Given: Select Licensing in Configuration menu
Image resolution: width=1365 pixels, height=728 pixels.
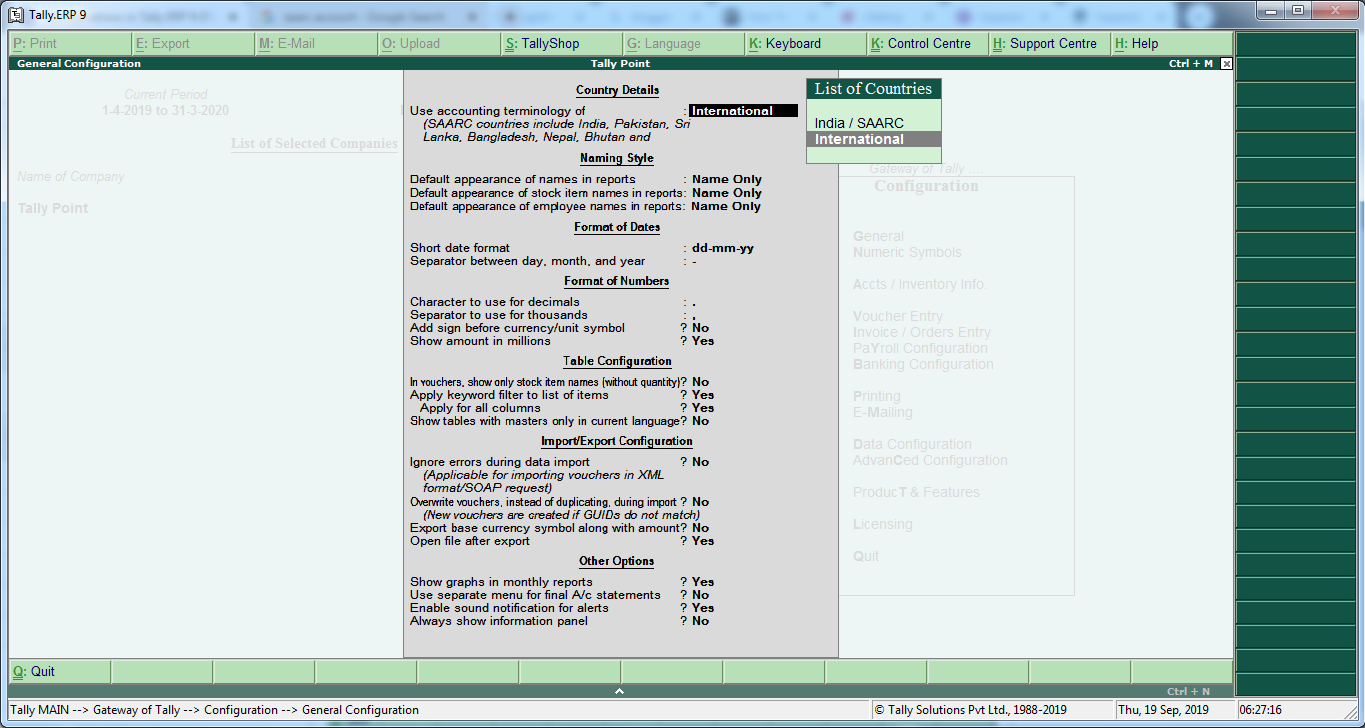Looking at the screenshot, I should [x=883, y=525].
